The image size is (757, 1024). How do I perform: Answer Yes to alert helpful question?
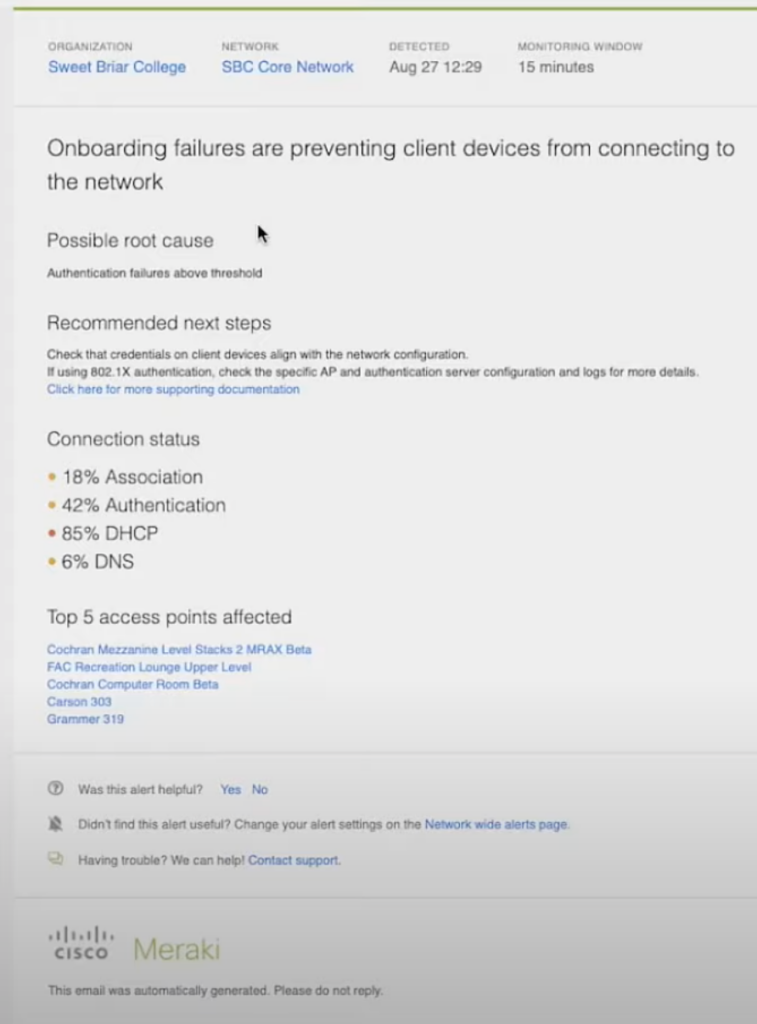click(x=231, y=789)
